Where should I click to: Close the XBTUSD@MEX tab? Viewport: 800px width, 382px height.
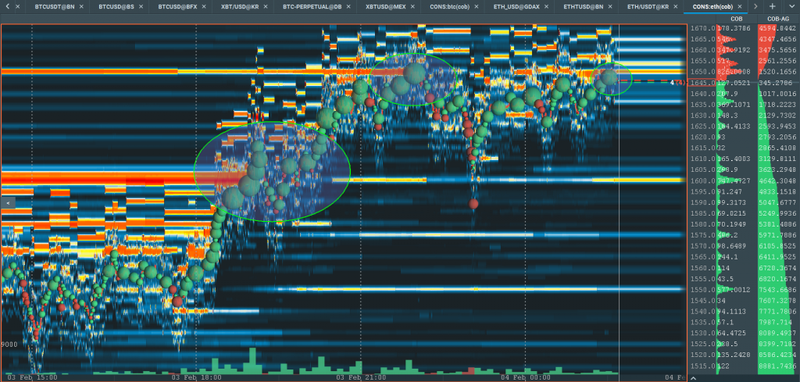tap(413, 7)
